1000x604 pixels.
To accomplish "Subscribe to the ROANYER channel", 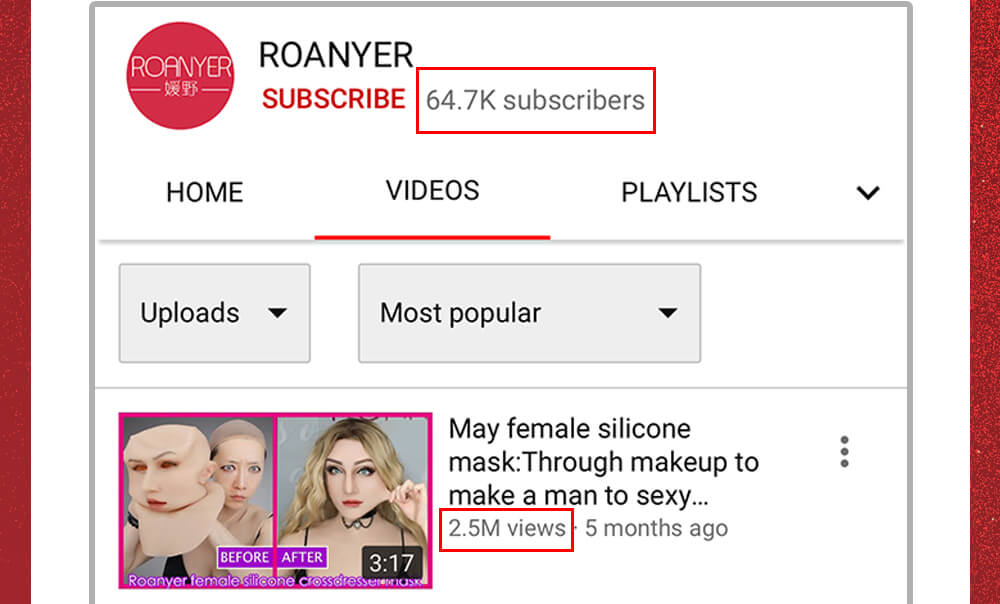I will pos(334,99).
